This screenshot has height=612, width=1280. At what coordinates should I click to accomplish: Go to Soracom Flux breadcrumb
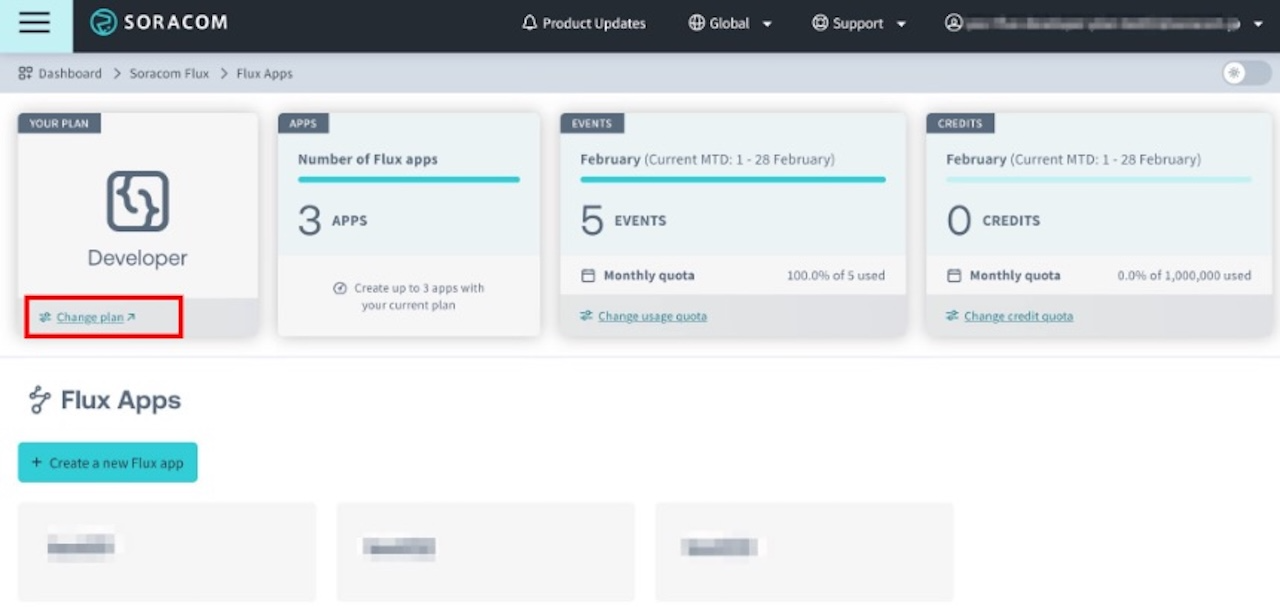[x=169, y=73]
